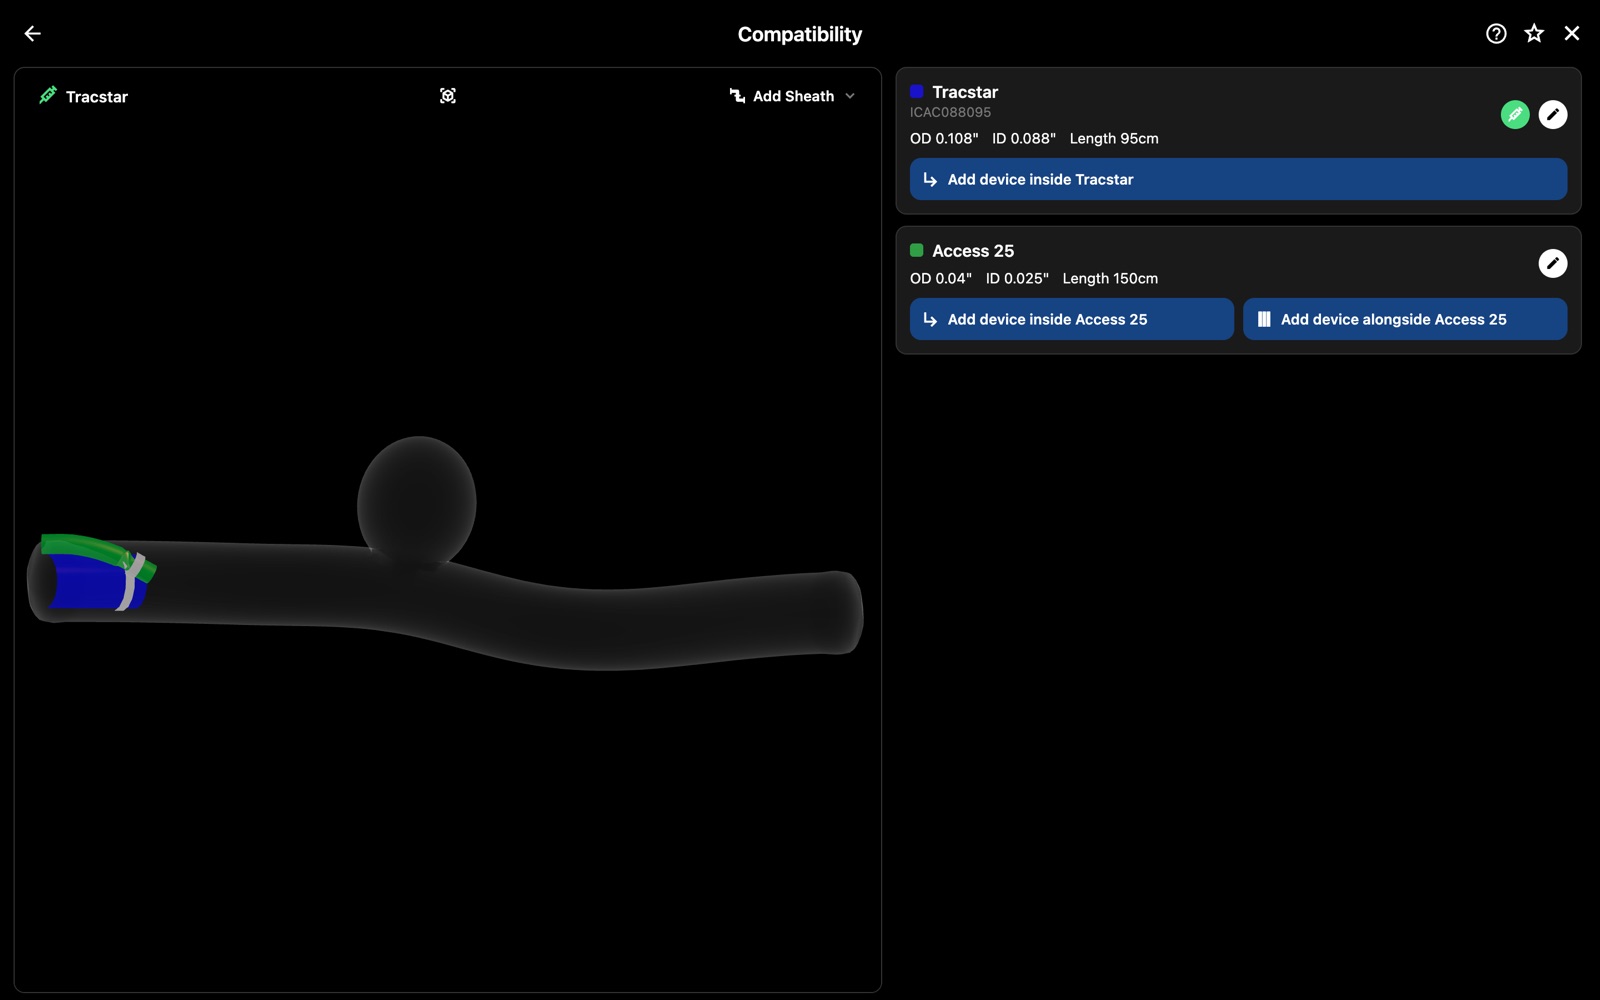1600x1000 pixels.
Task: Expand the Add Sheath chevron arrow
Action: point(850,96)
